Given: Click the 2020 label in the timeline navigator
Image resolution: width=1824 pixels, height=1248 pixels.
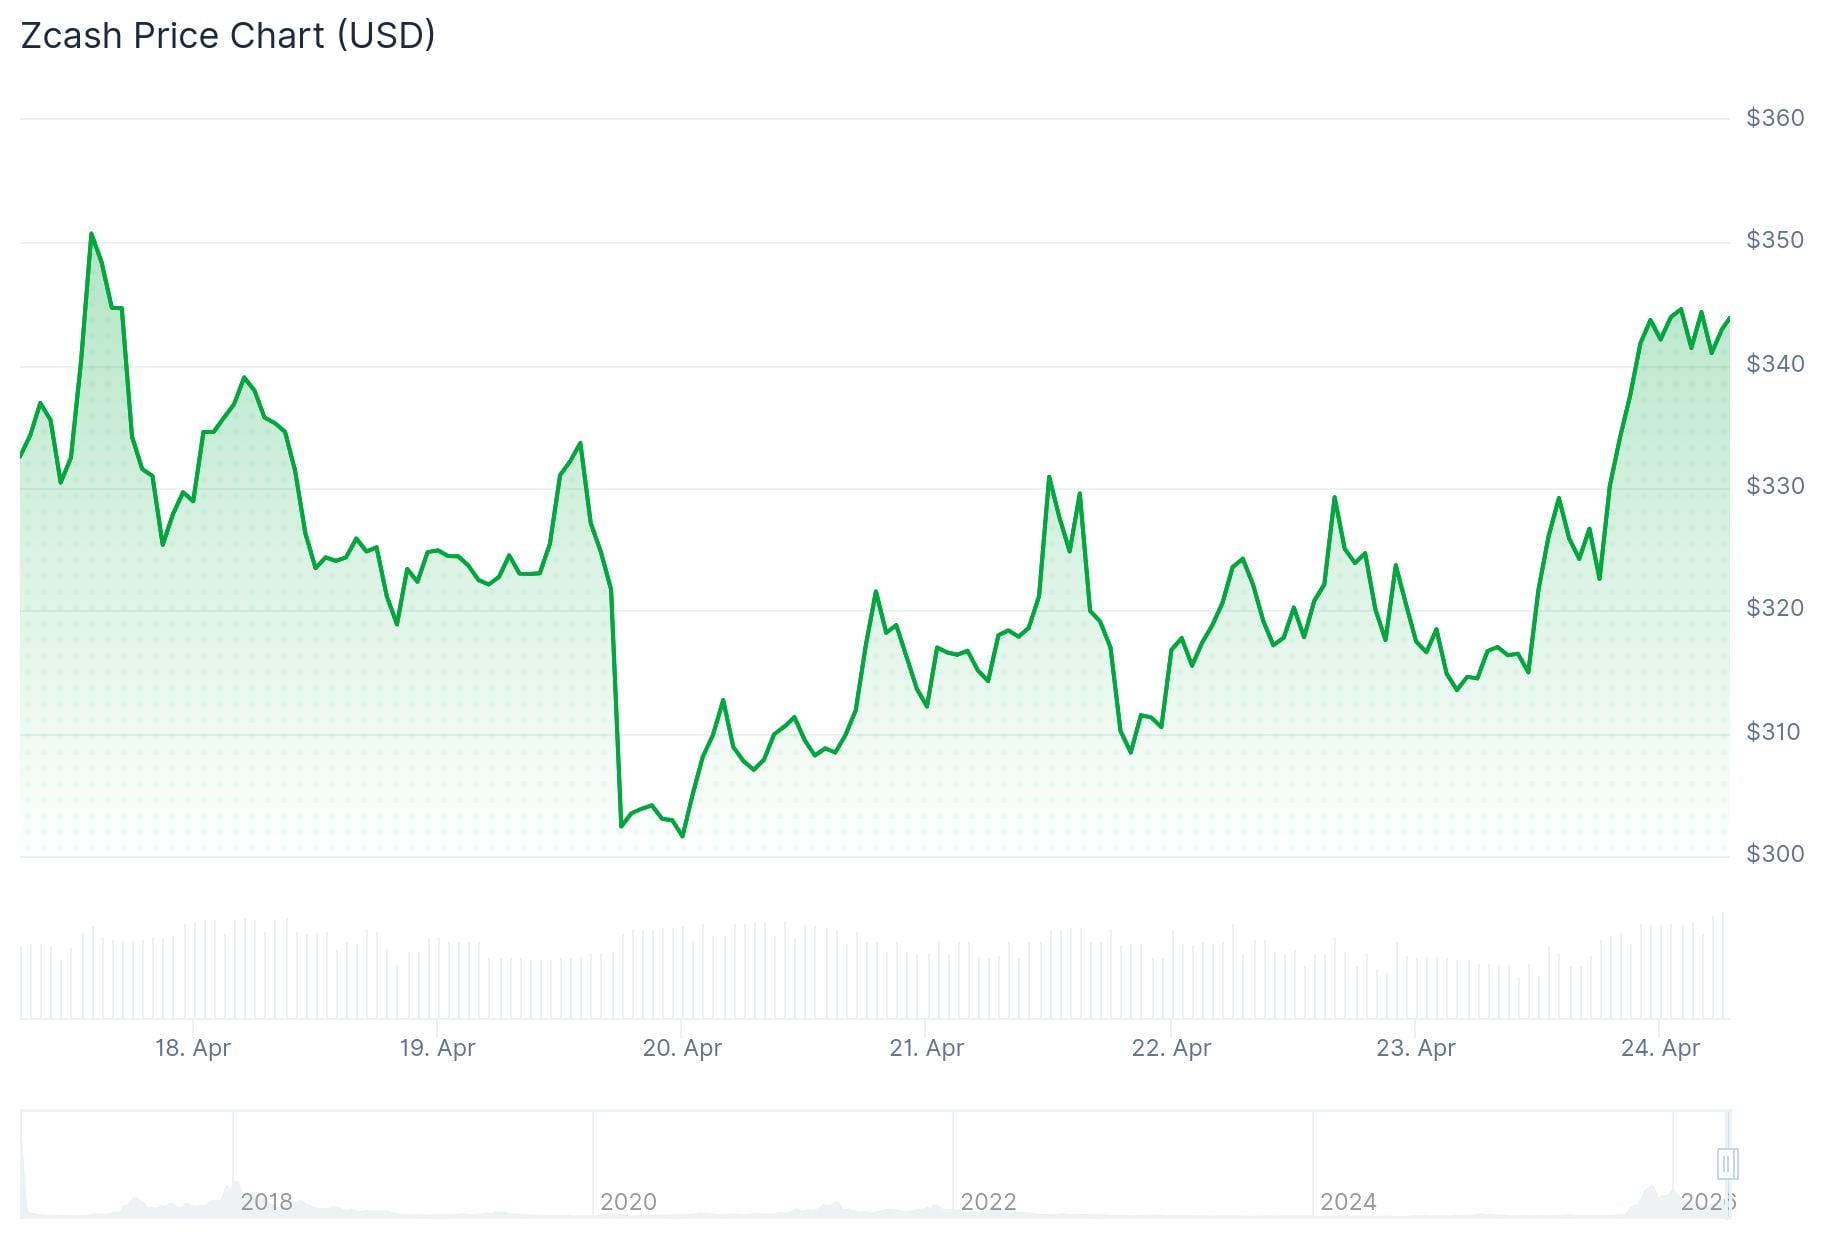Looking at the screenshot, I should 629,1203.
